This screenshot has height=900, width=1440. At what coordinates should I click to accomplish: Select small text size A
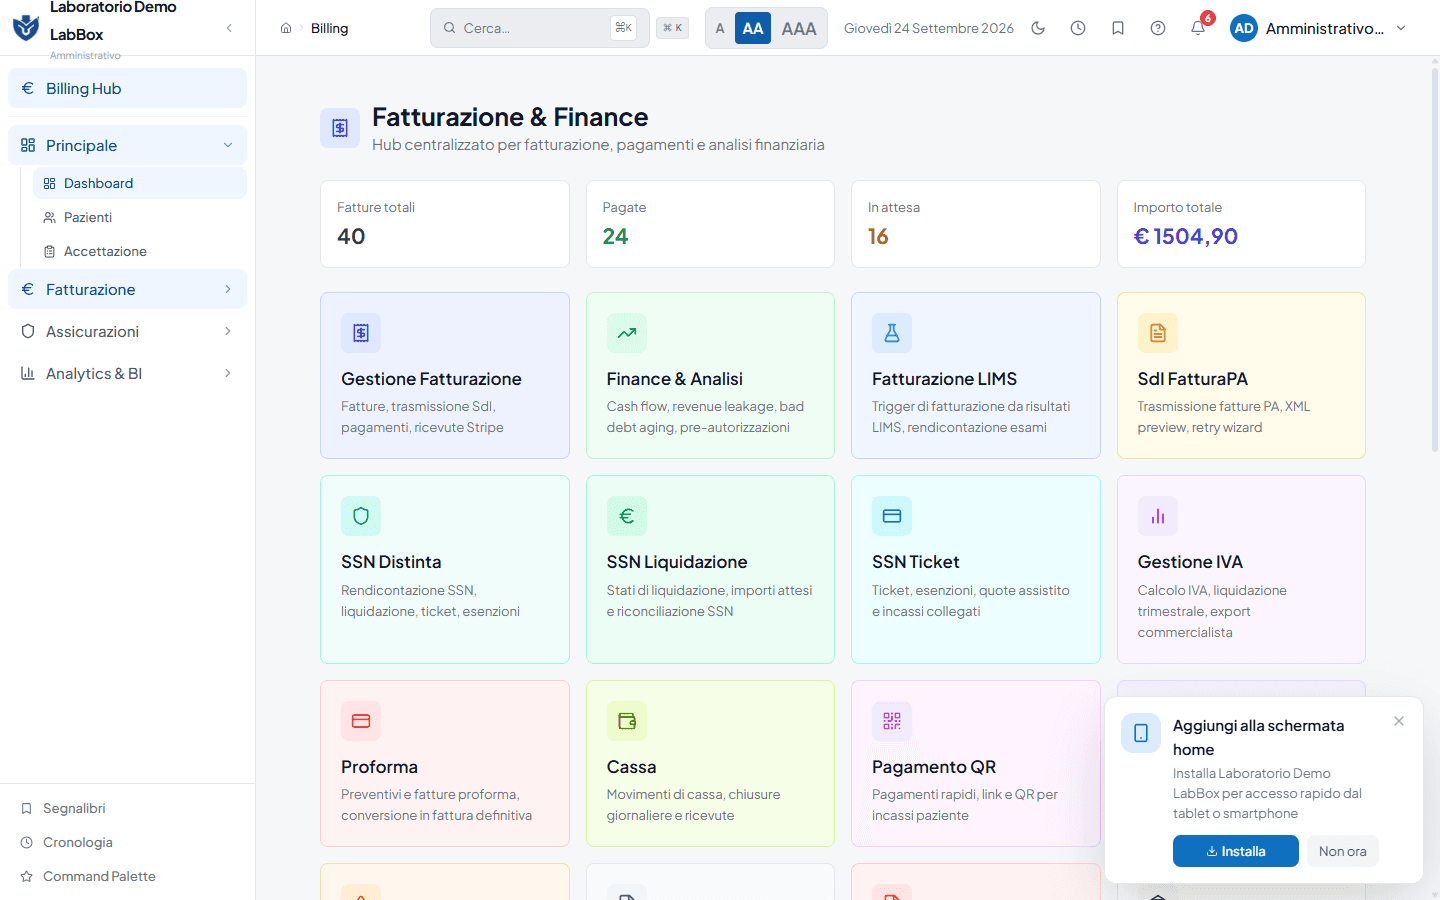(720, 28)
